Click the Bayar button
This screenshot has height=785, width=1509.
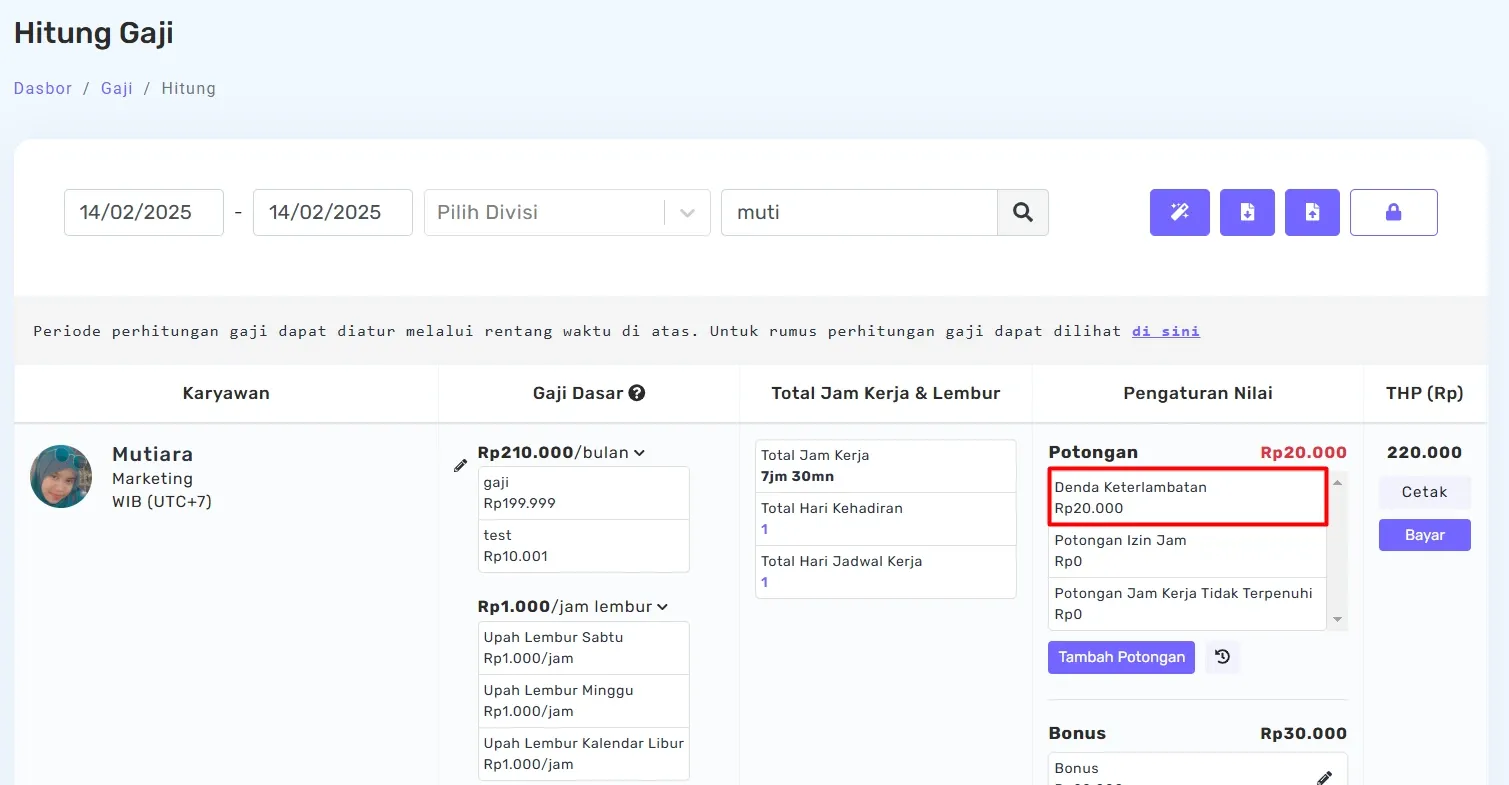point(1424,535)
